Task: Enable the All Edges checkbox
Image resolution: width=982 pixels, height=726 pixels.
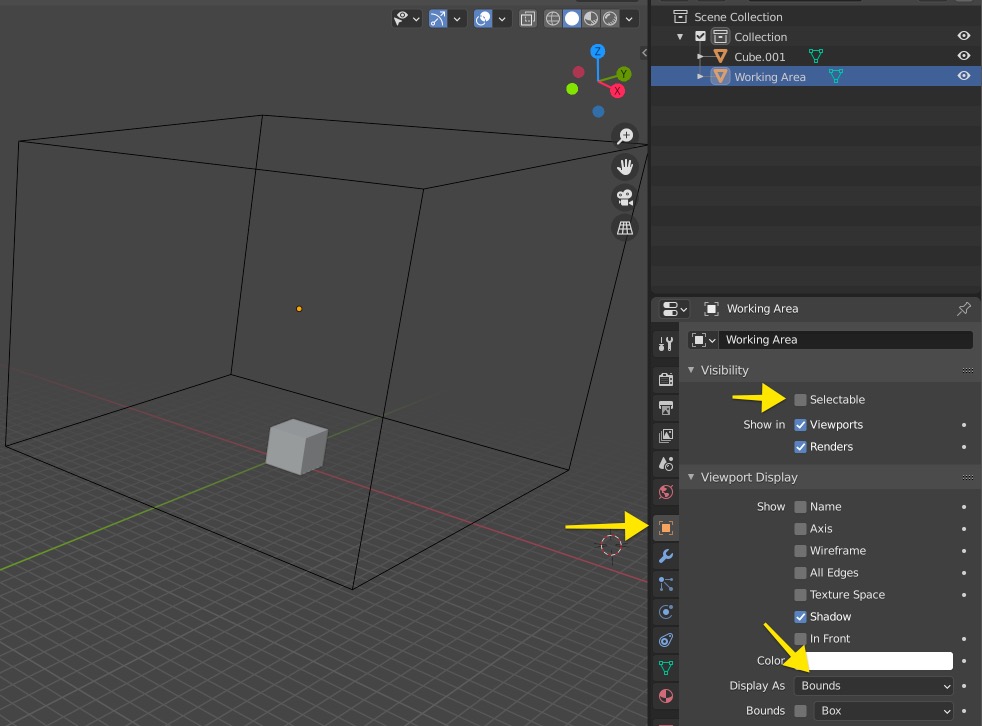Action: tap(800, 573)
